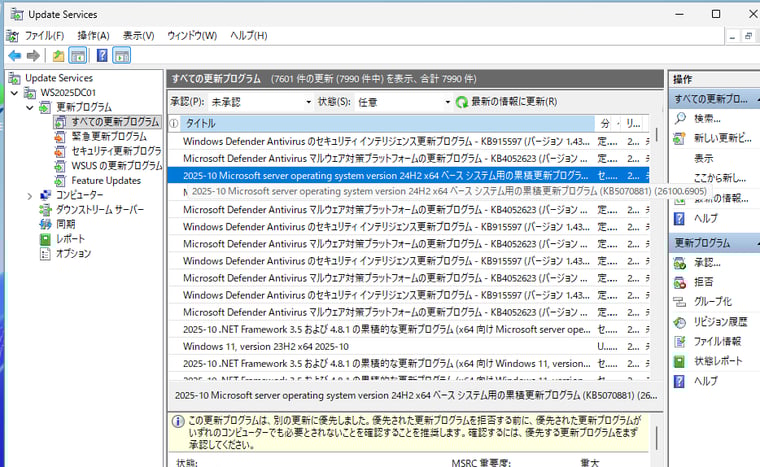This screenshot has width=760, height=467.
Task: Open 状態レポート action
Action: point(718,361)
